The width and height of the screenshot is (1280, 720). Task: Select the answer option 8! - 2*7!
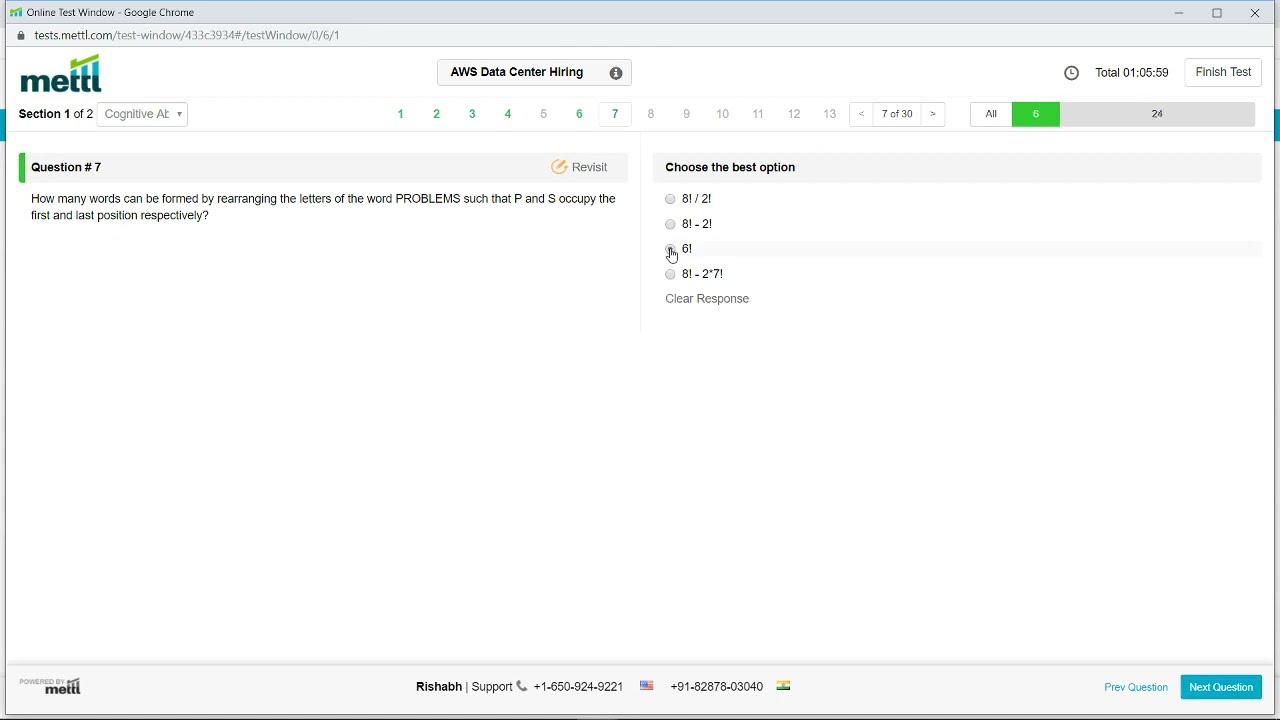pos(671,274)
